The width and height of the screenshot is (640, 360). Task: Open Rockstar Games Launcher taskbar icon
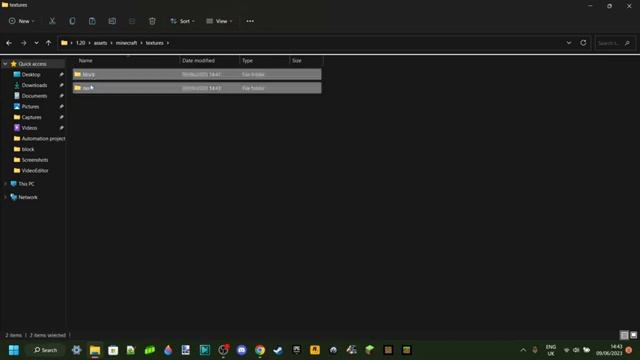pyautogui.click(x=315, y=350)
